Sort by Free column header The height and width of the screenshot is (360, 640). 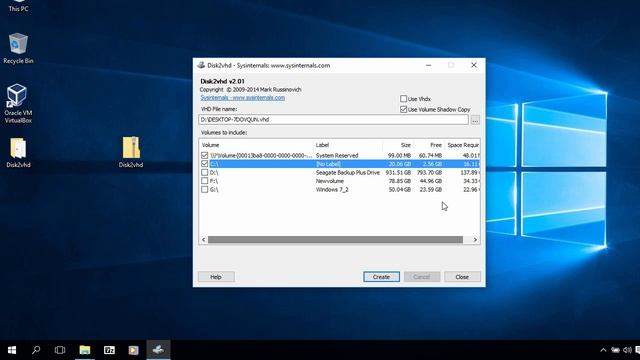coord(429,145)
